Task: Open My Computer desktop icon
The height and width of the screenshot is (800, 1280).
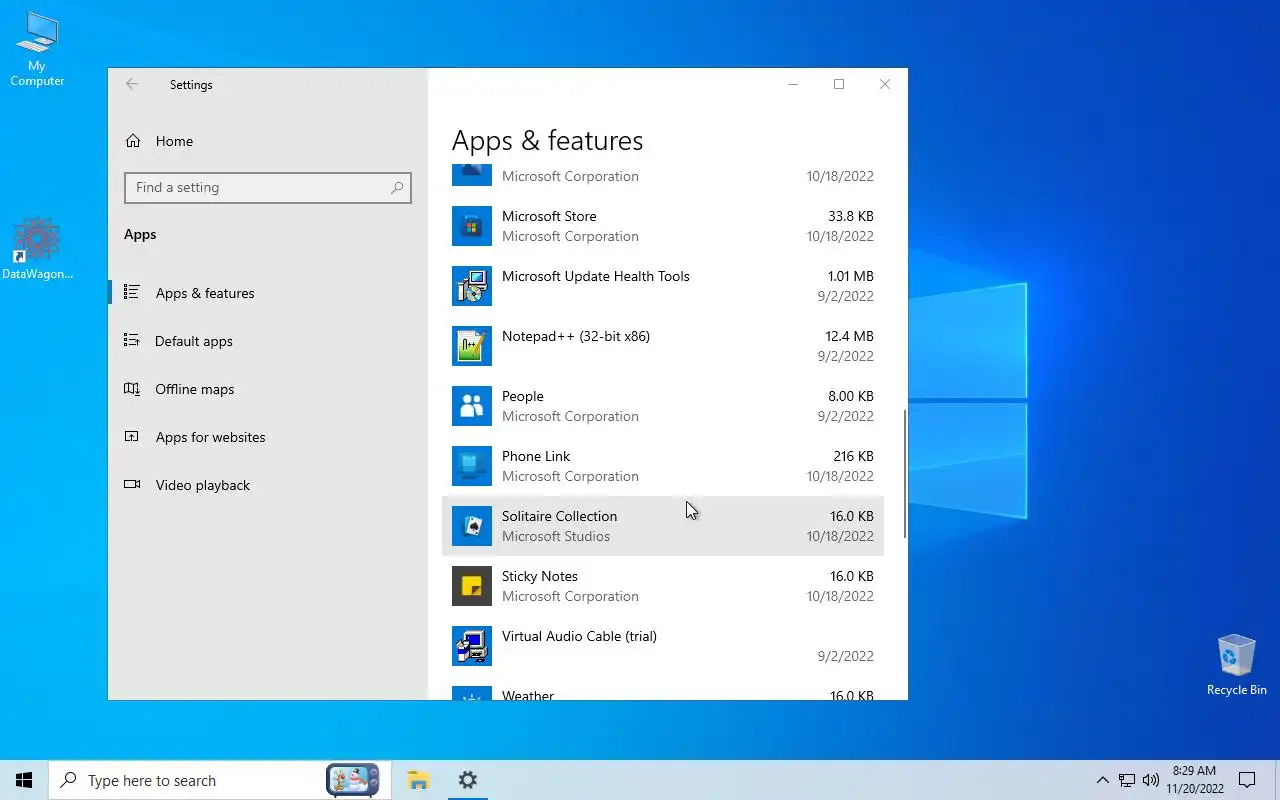Action: point(37,49)
